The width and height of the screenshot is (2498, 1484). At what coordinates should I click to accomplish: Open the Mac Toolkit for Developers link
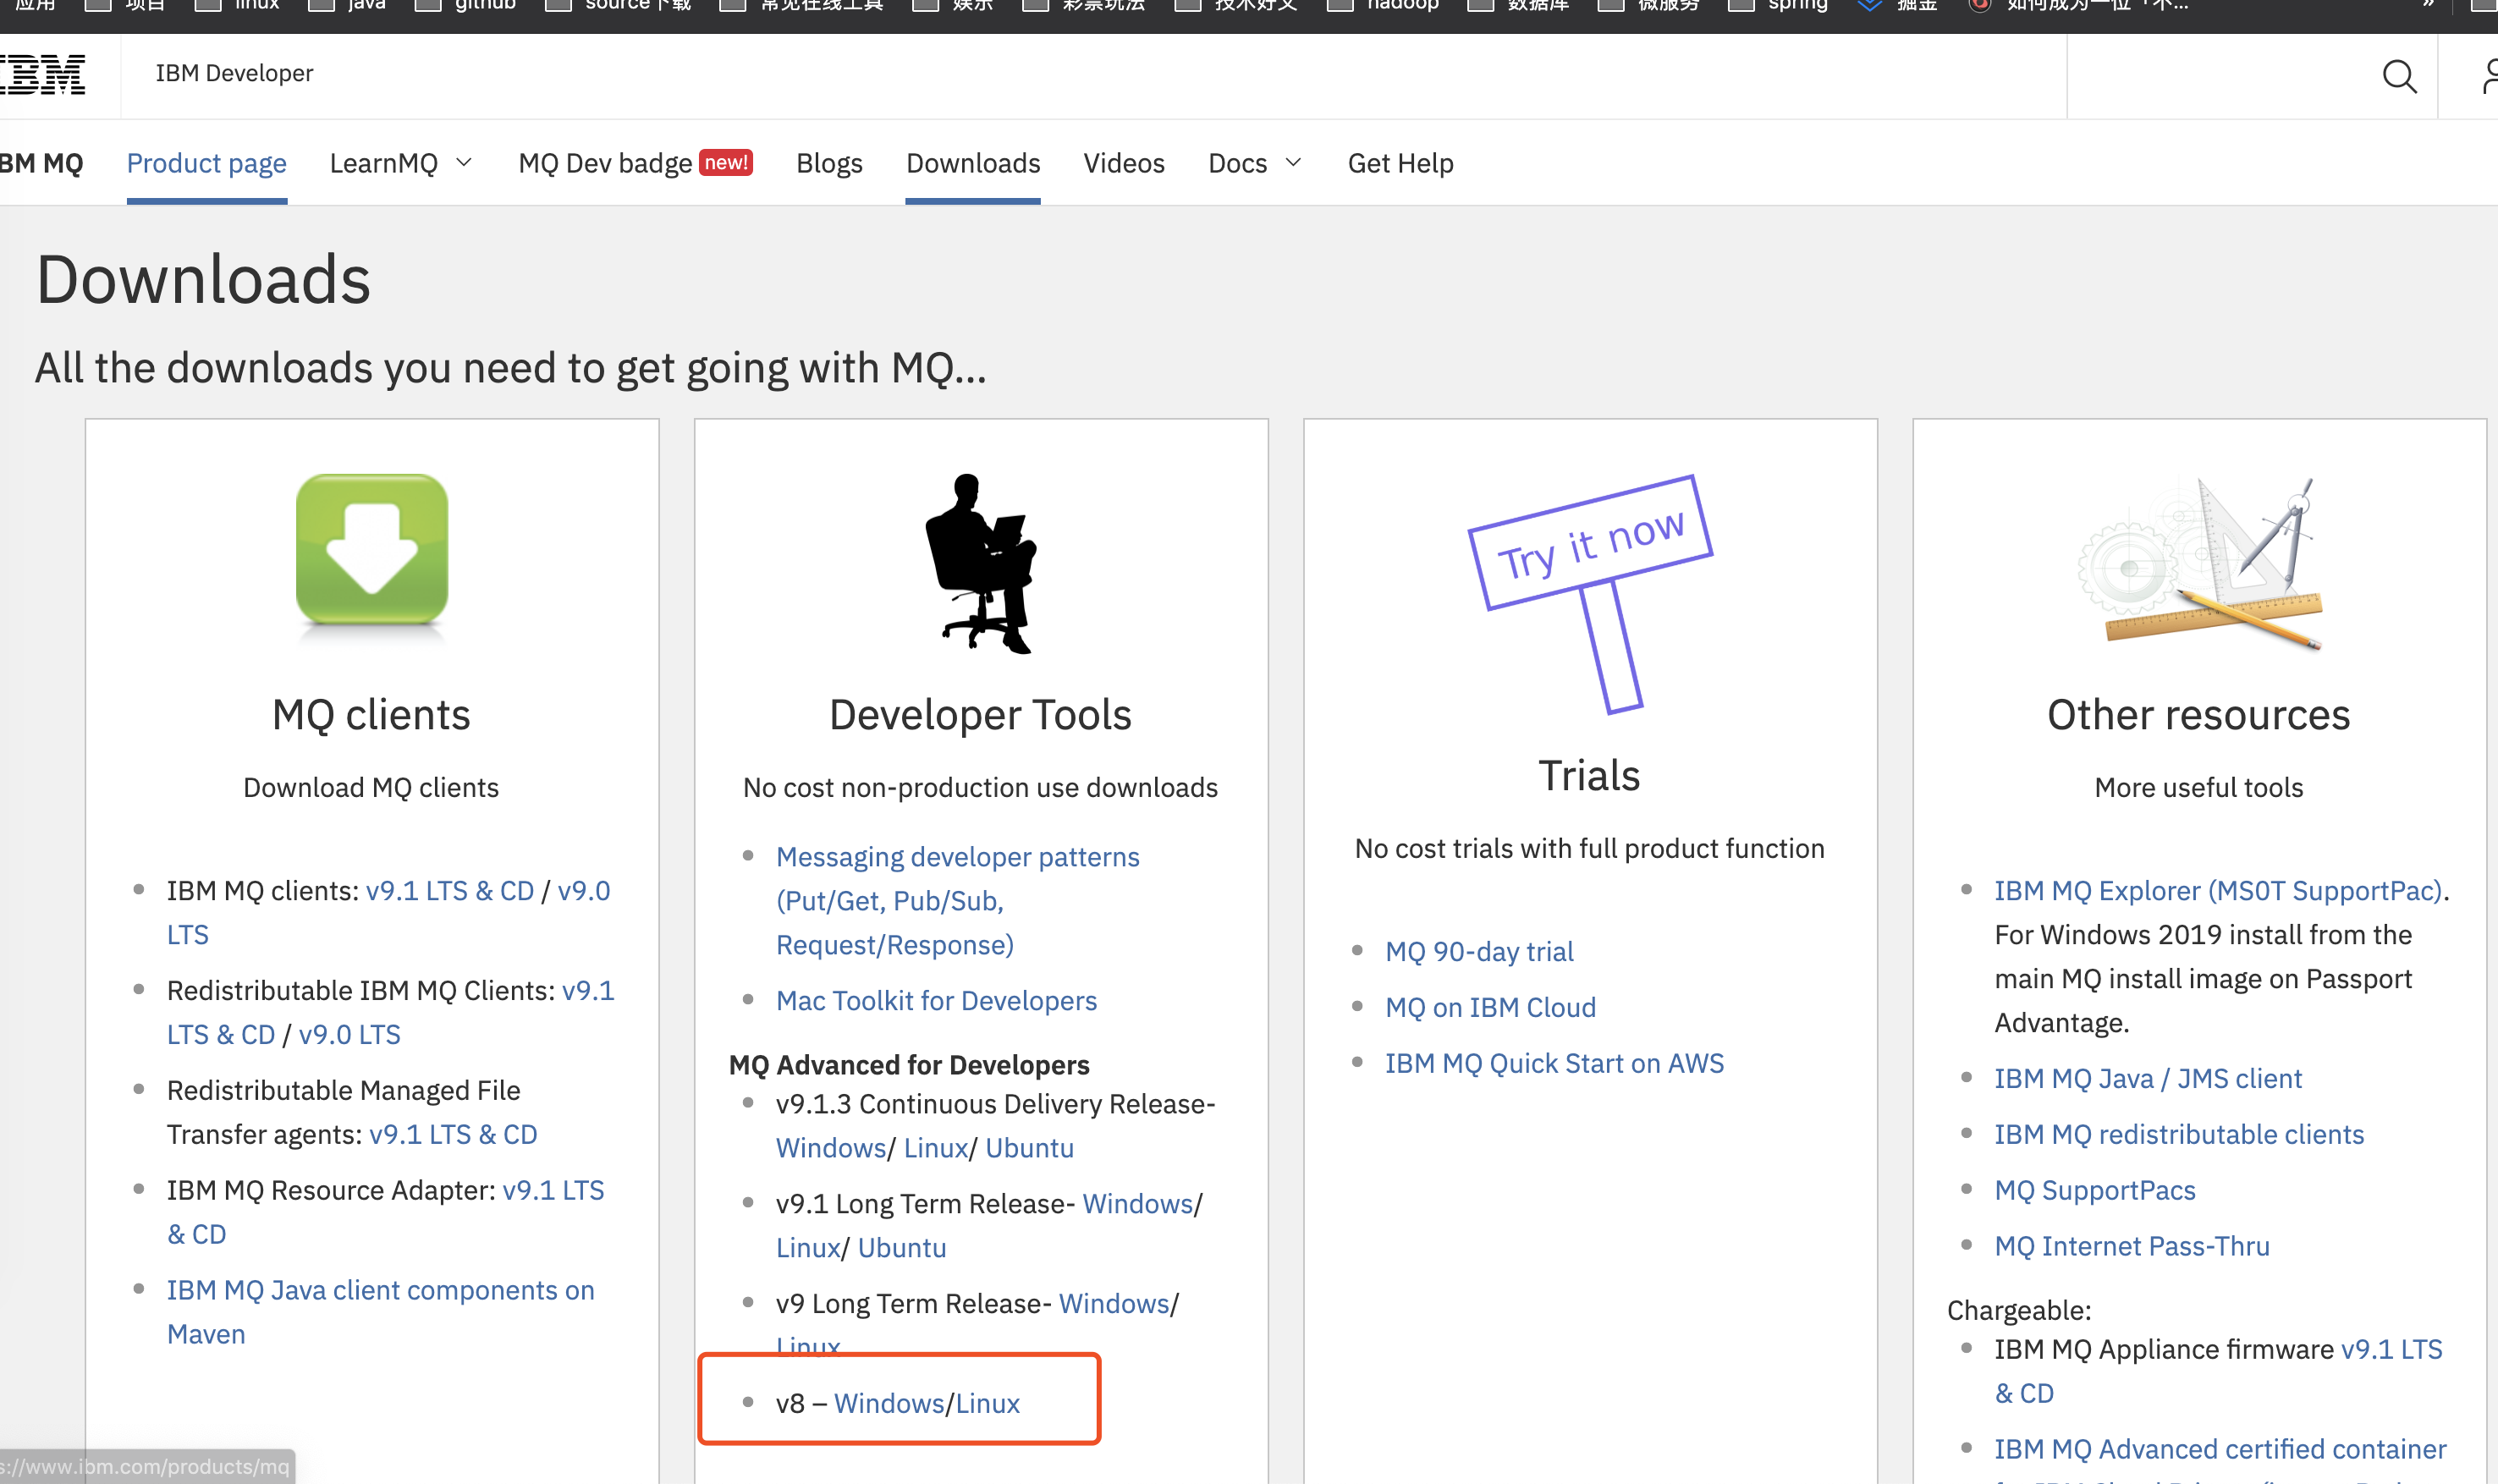(936, 1000)
